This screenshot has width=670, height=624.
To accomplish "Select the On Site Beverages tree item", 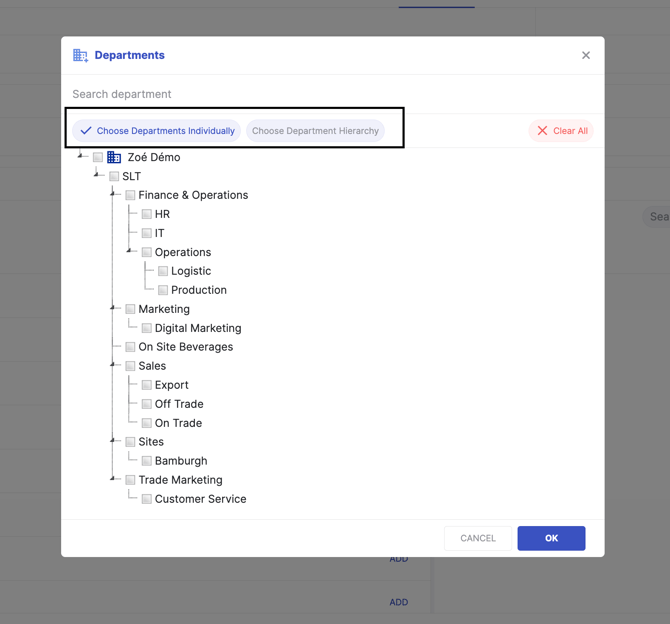I will (185, 347).
